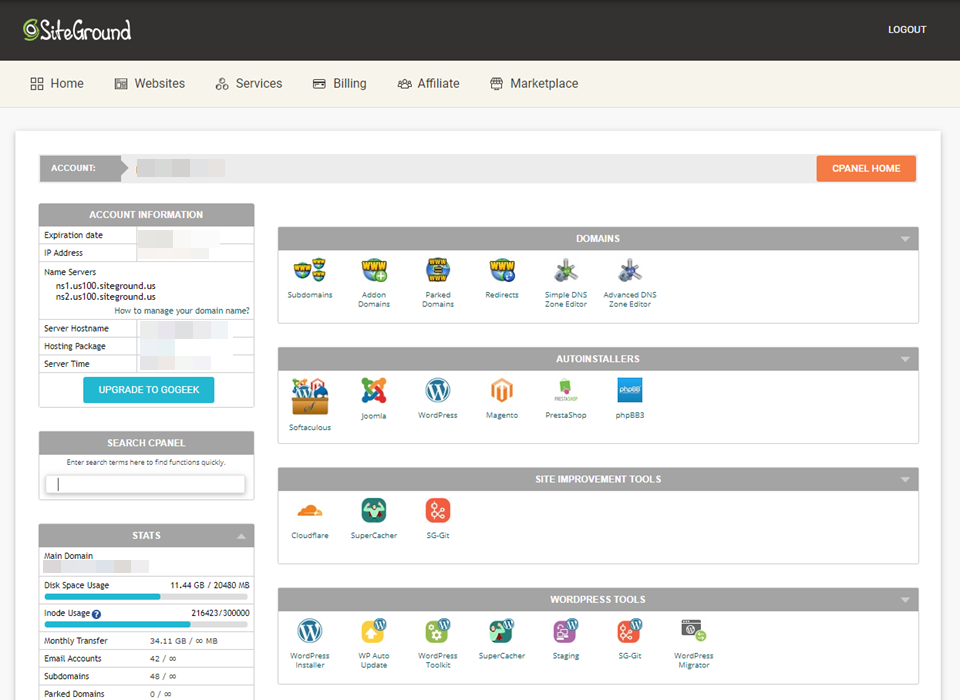Launch the Addon Domains tool
The image size is (960, 700).
[374, 270]
